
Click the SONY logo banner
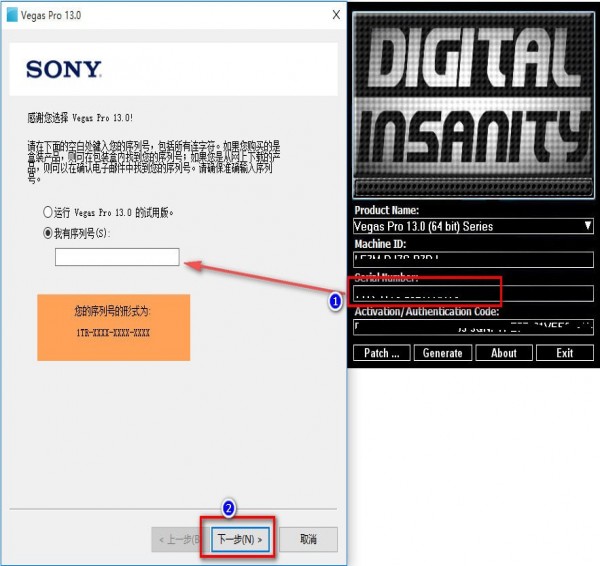pos(173,69)
